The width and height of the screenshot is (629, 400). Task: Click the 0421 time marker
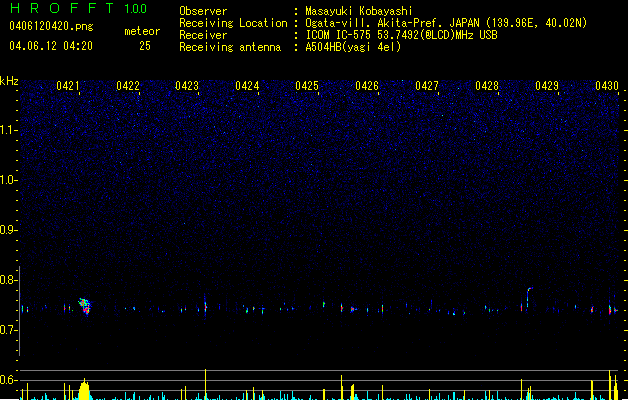pyautogui.click(x=68, y=86)
